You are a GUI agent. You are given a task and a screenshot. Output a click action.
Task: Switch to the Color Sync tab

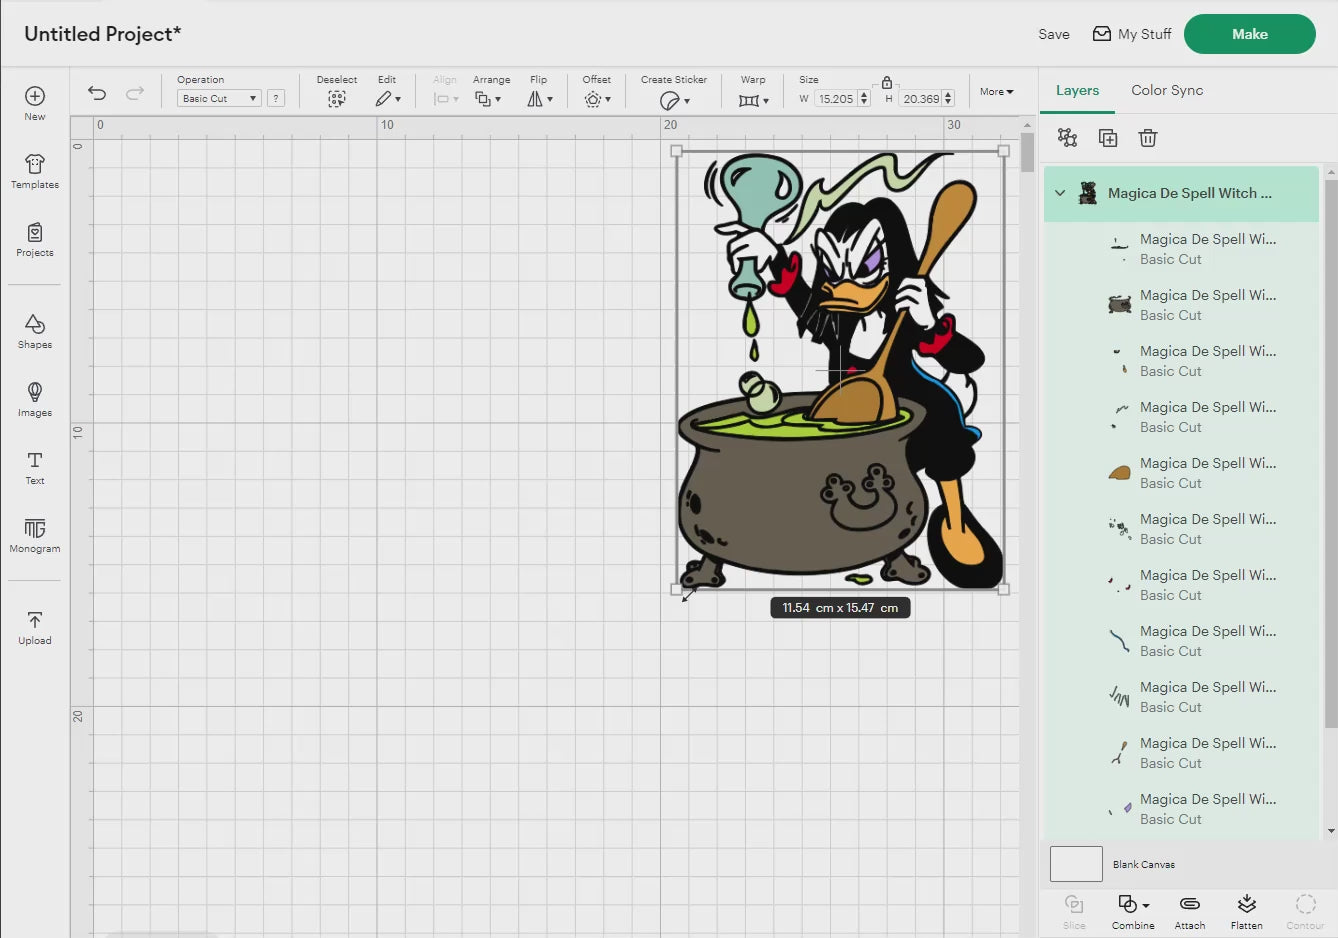coord(1167,90)
